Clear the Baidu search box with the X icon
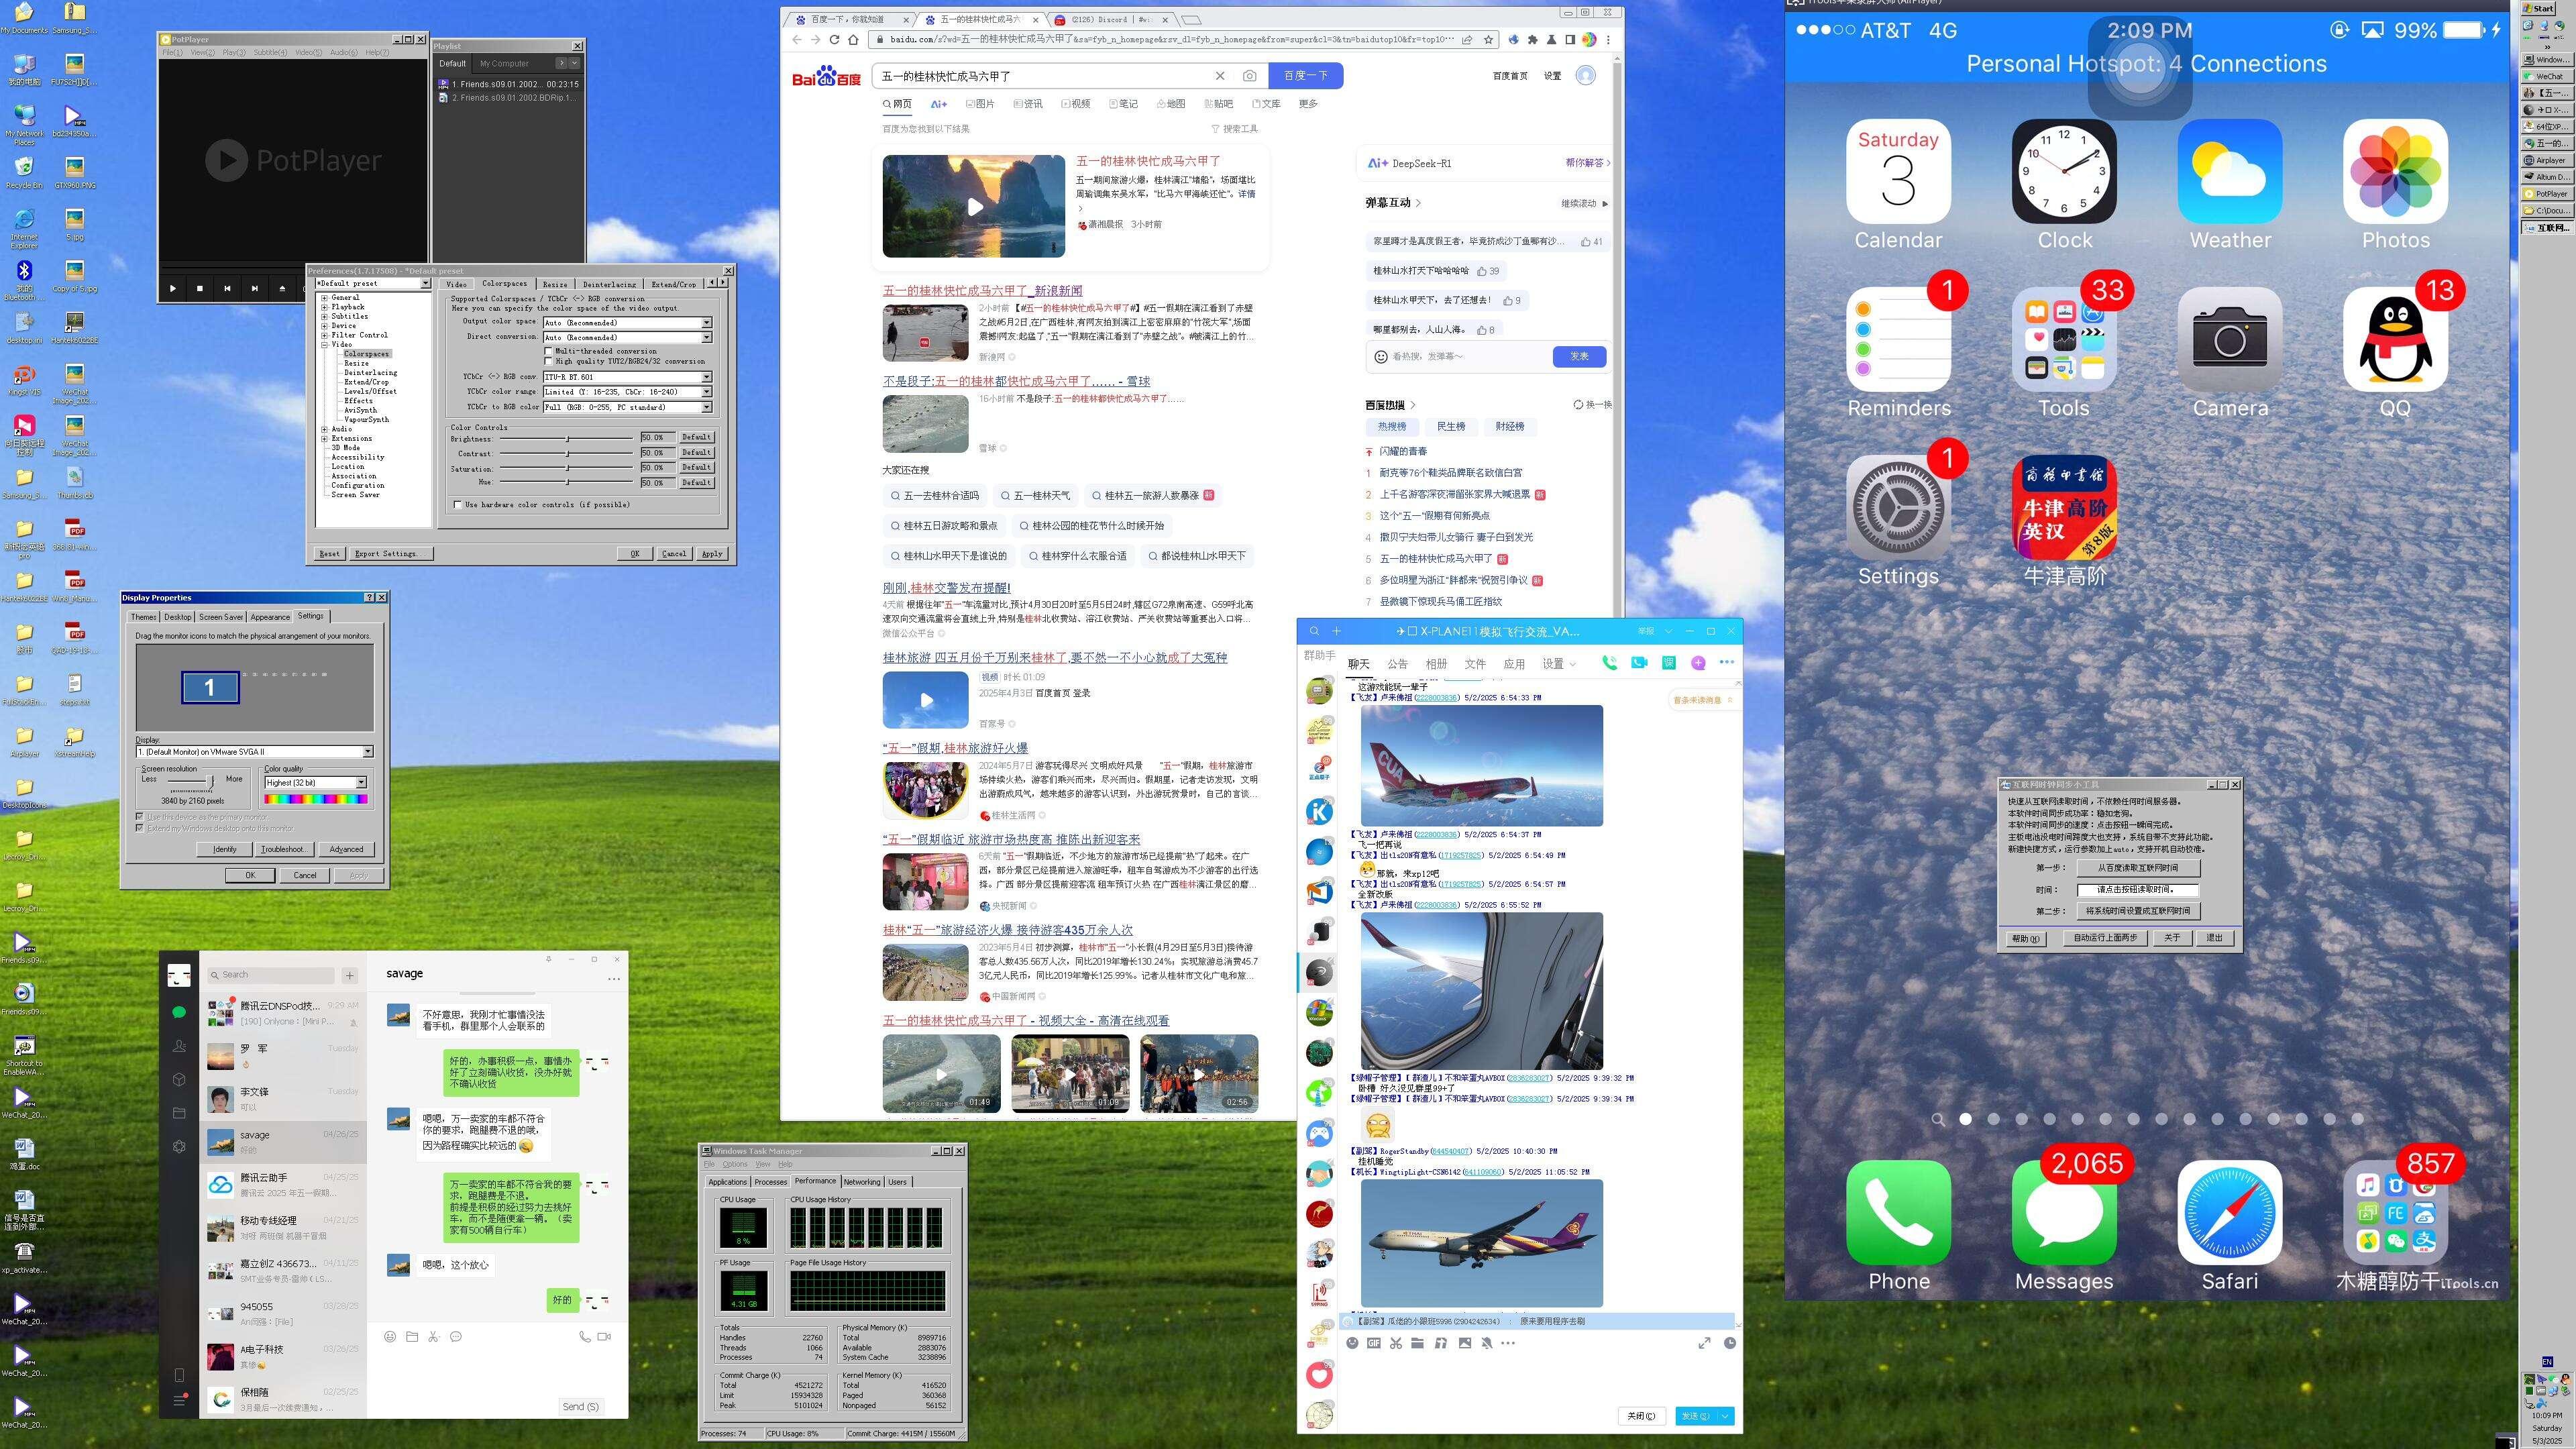Screen dimensions: 2576x1449 tap(1220, 76)
